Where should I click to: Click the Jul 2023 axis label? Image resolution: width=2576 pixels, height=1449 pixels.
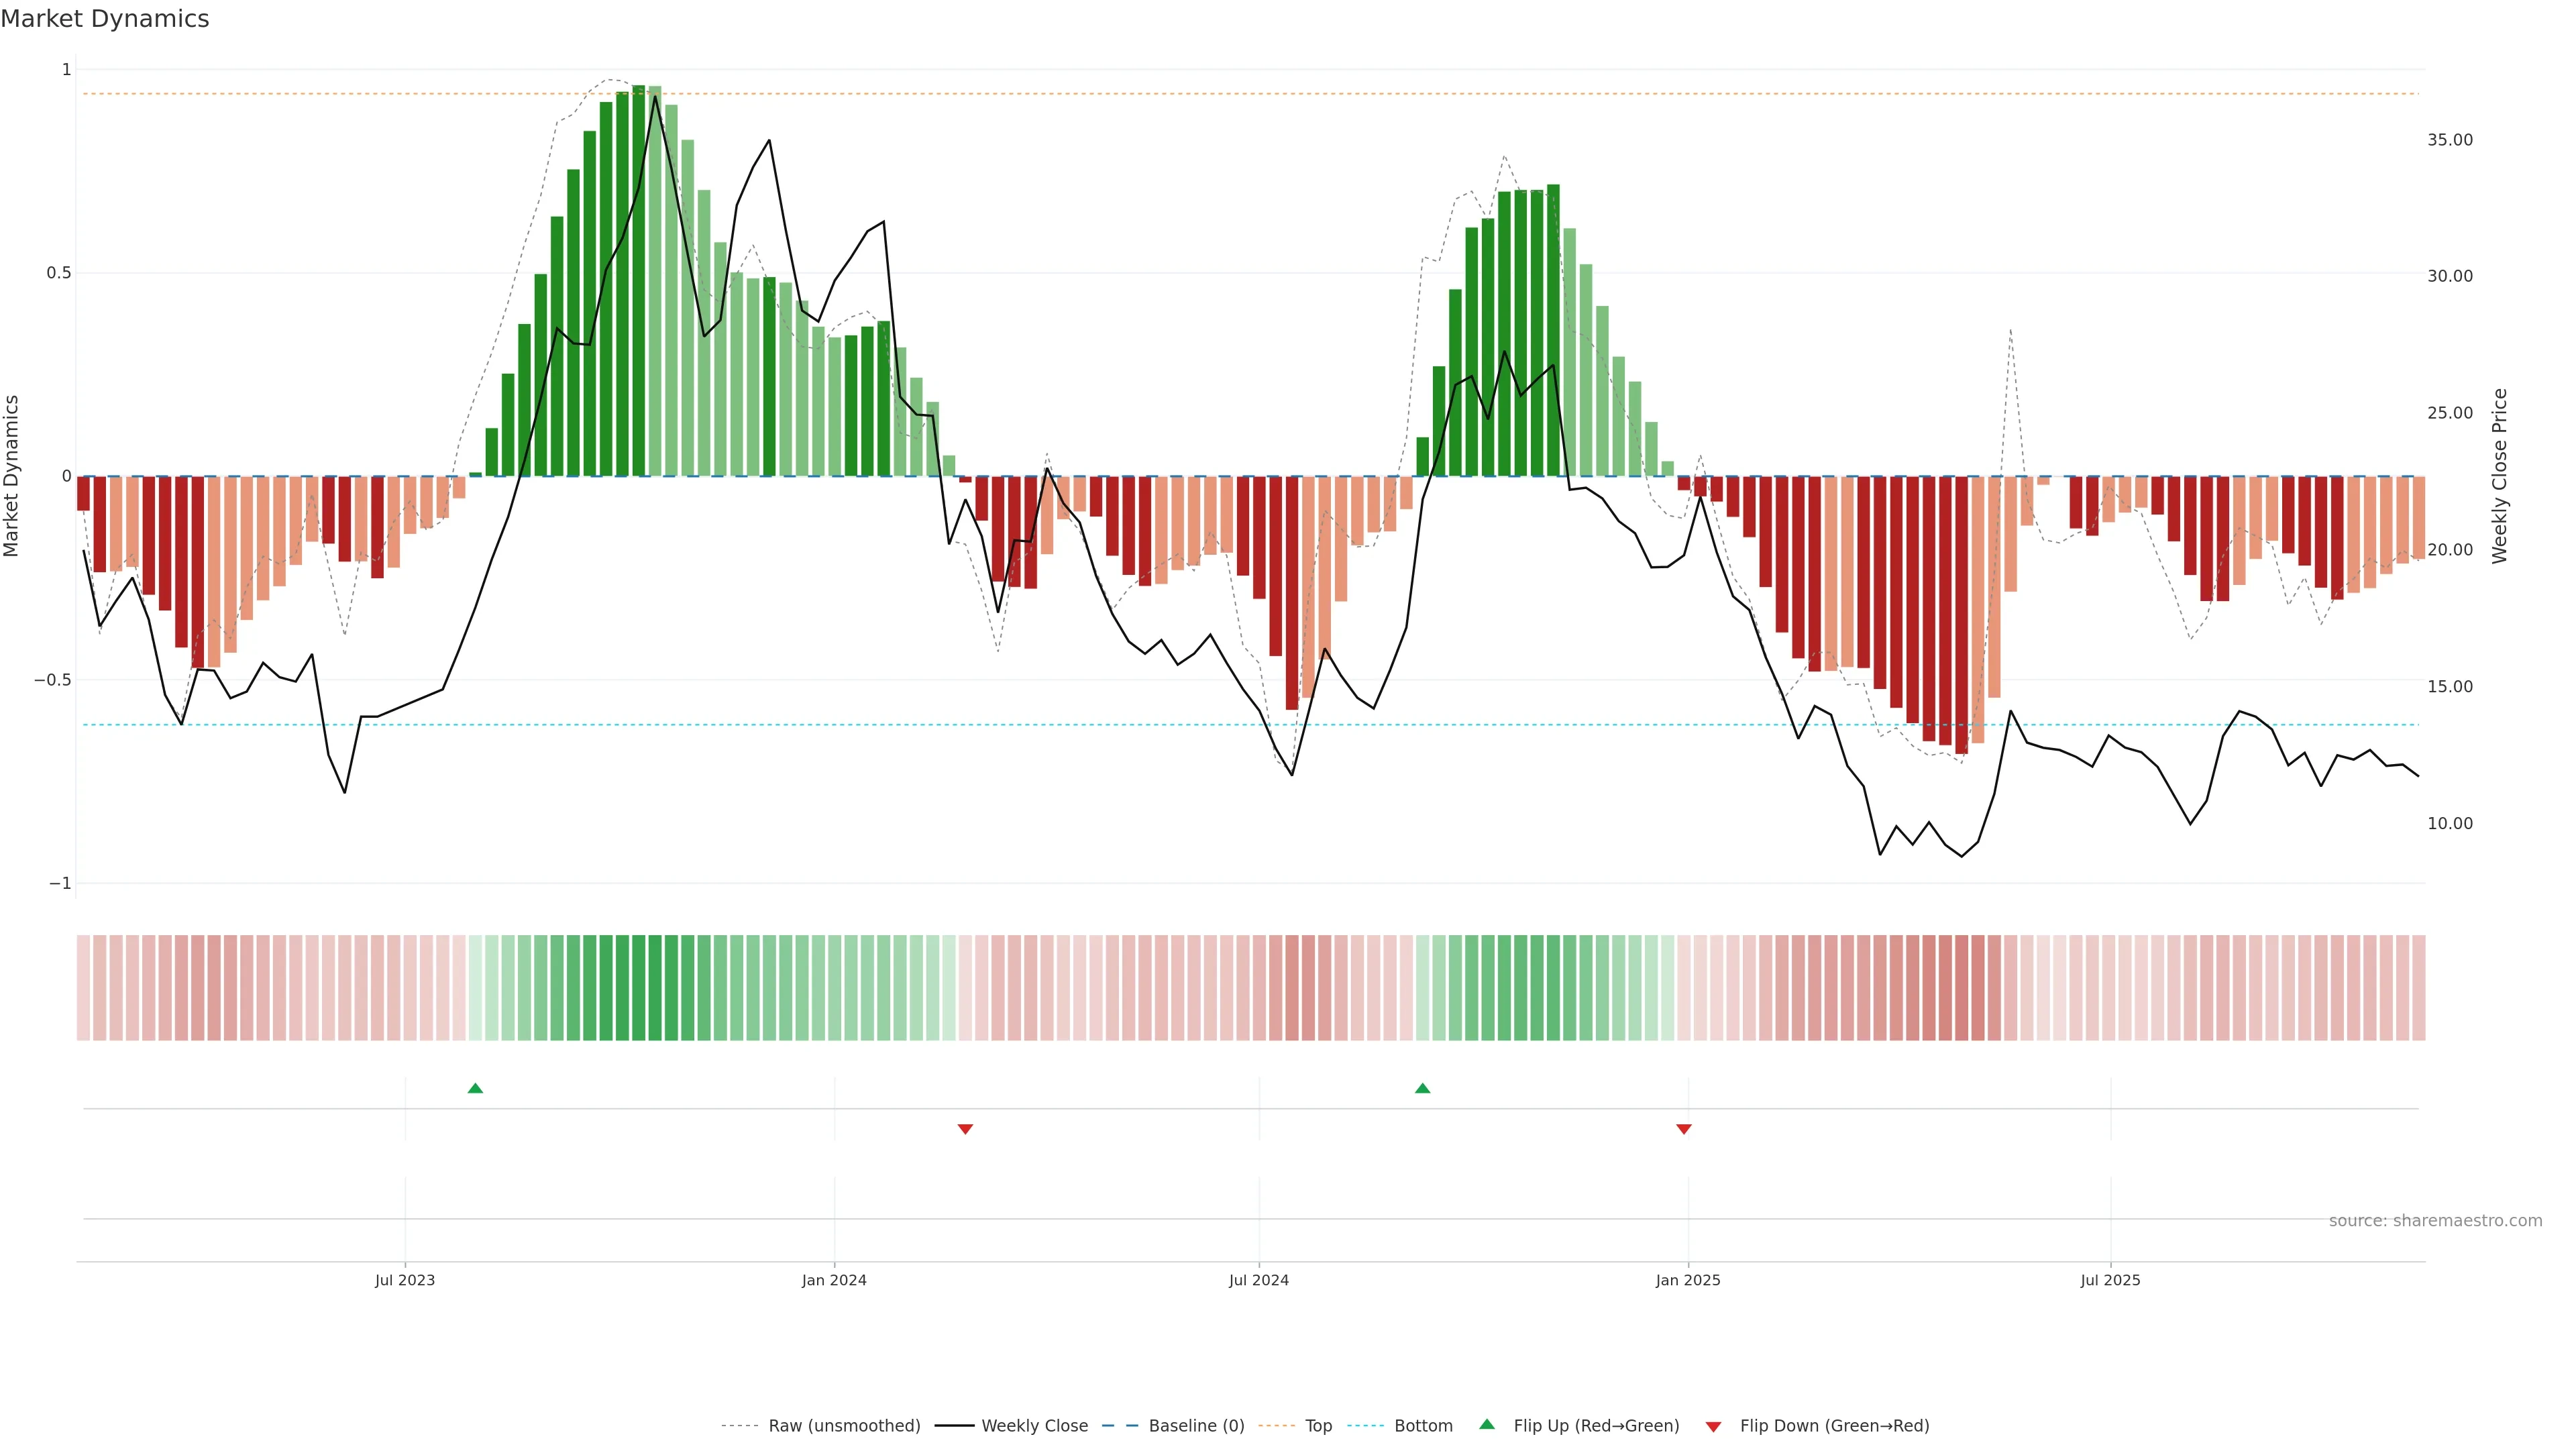click(x=405, y=1280)
